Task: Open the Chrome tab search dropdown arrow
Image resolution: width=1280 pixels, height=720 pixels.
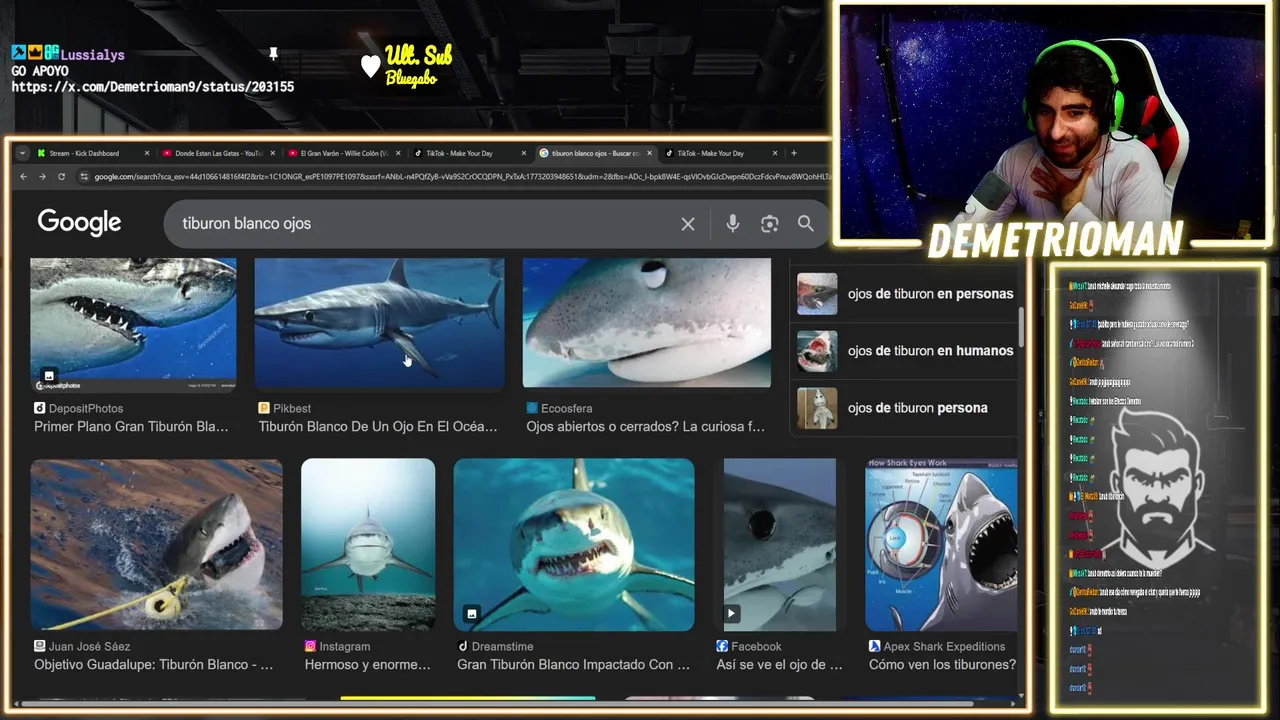Action: (x=22, y=153)
